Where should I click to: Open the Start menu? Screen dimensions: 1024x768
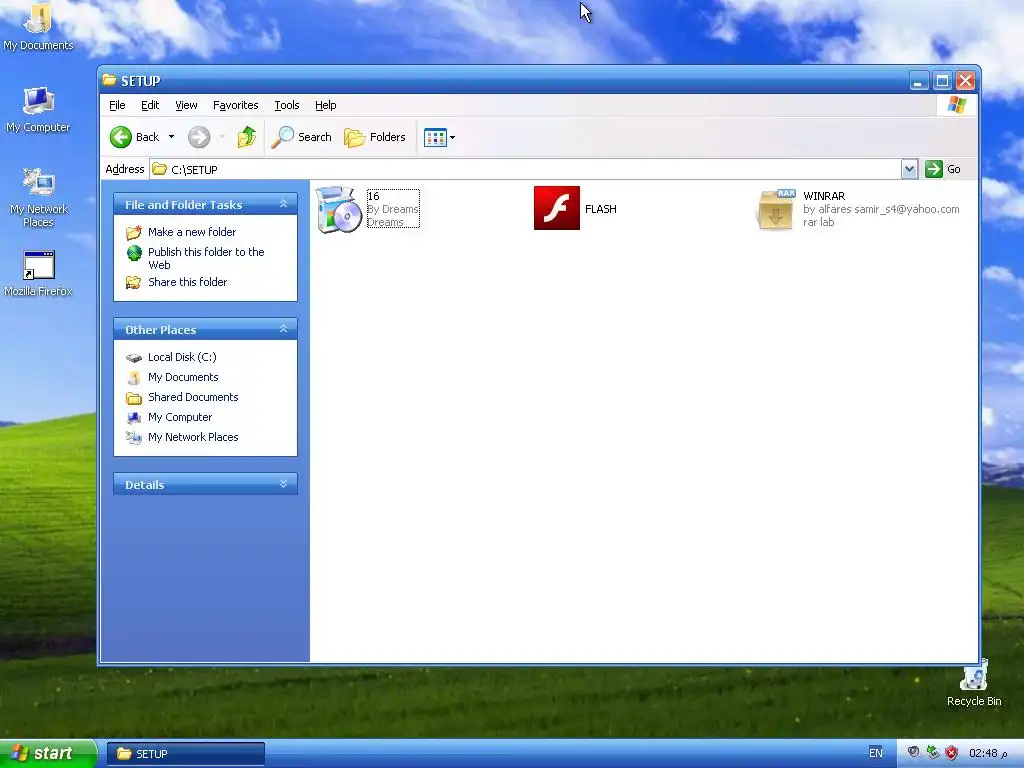[x=48, y=754]
